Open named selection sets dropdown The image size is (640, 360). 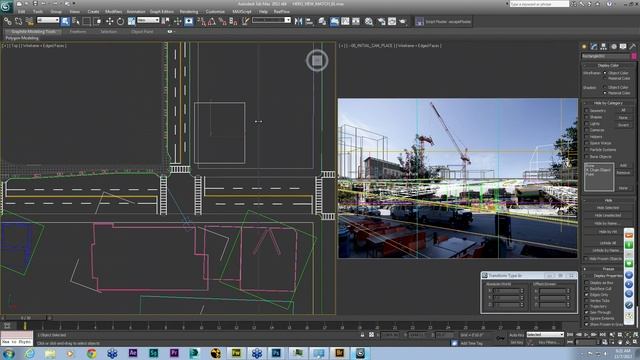pos(271,20)
